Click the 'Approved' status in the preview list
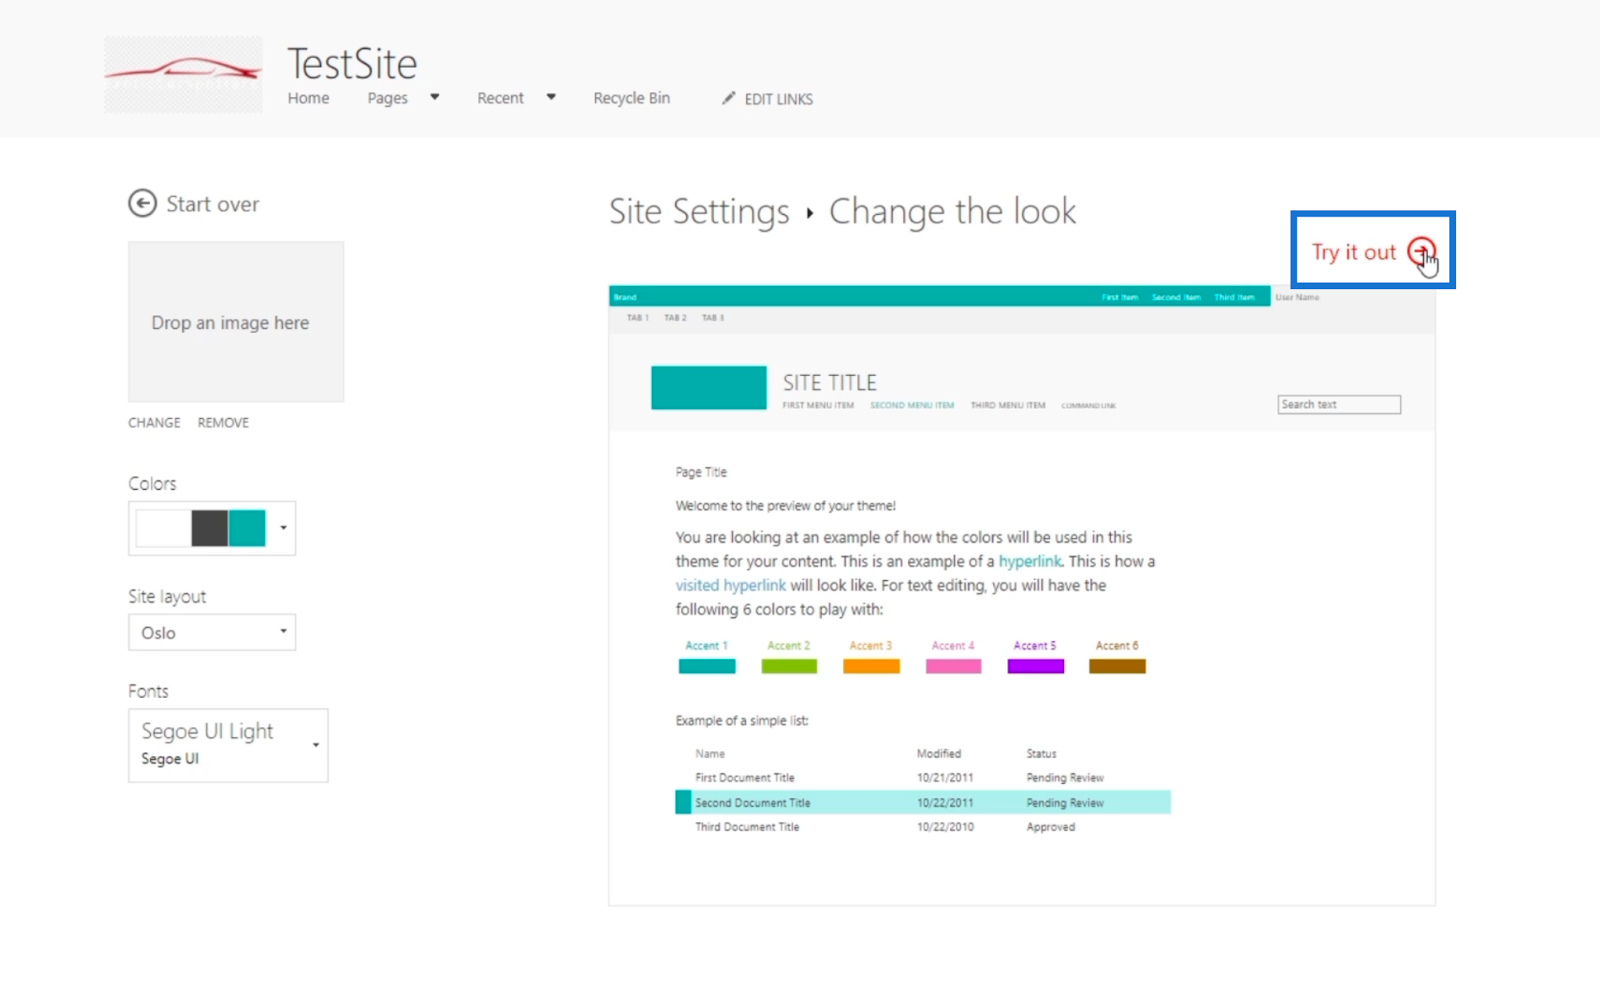 coord(1051,827)
